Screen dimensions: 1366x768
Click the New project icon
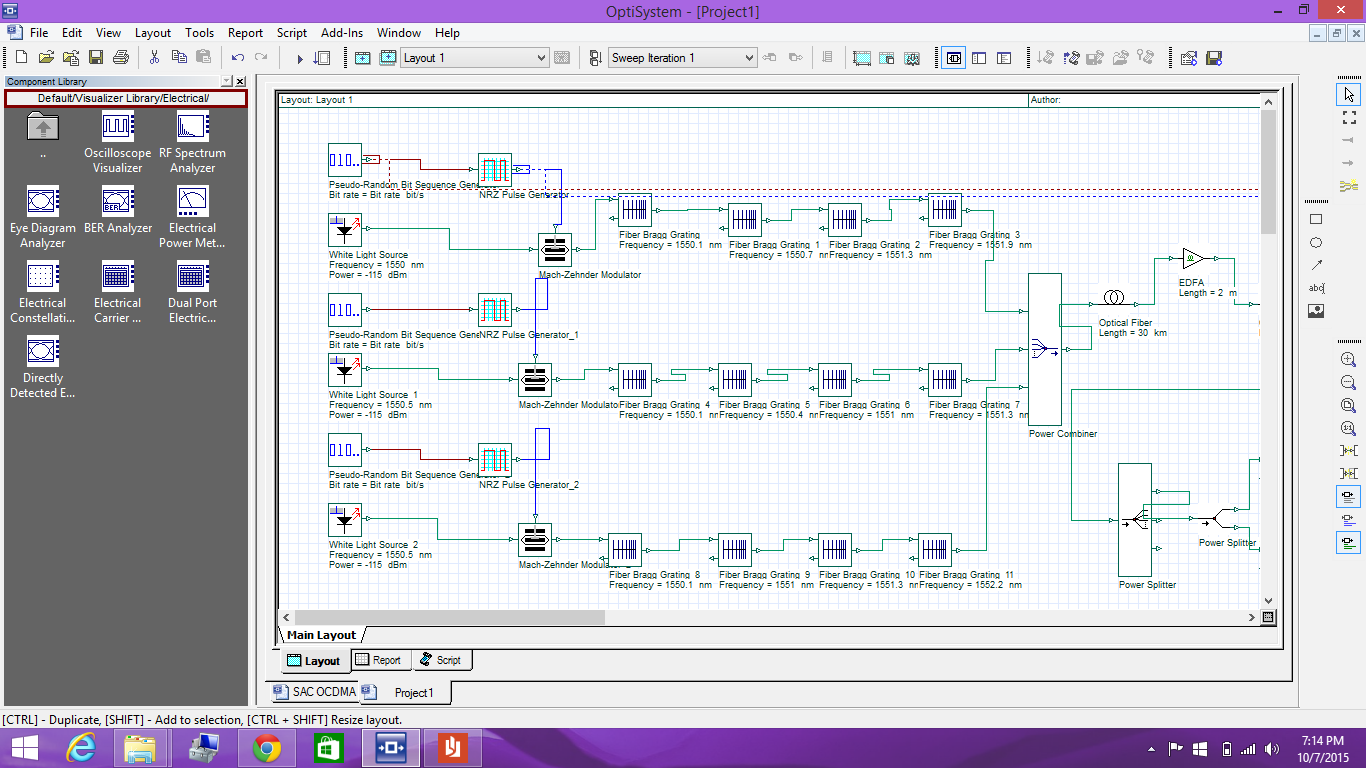click(x=22, y=58)
